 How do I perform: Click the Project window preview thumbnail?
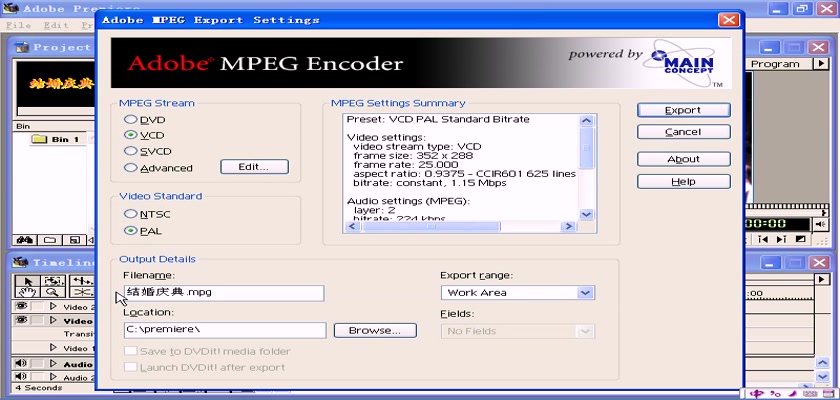(56, 84)
